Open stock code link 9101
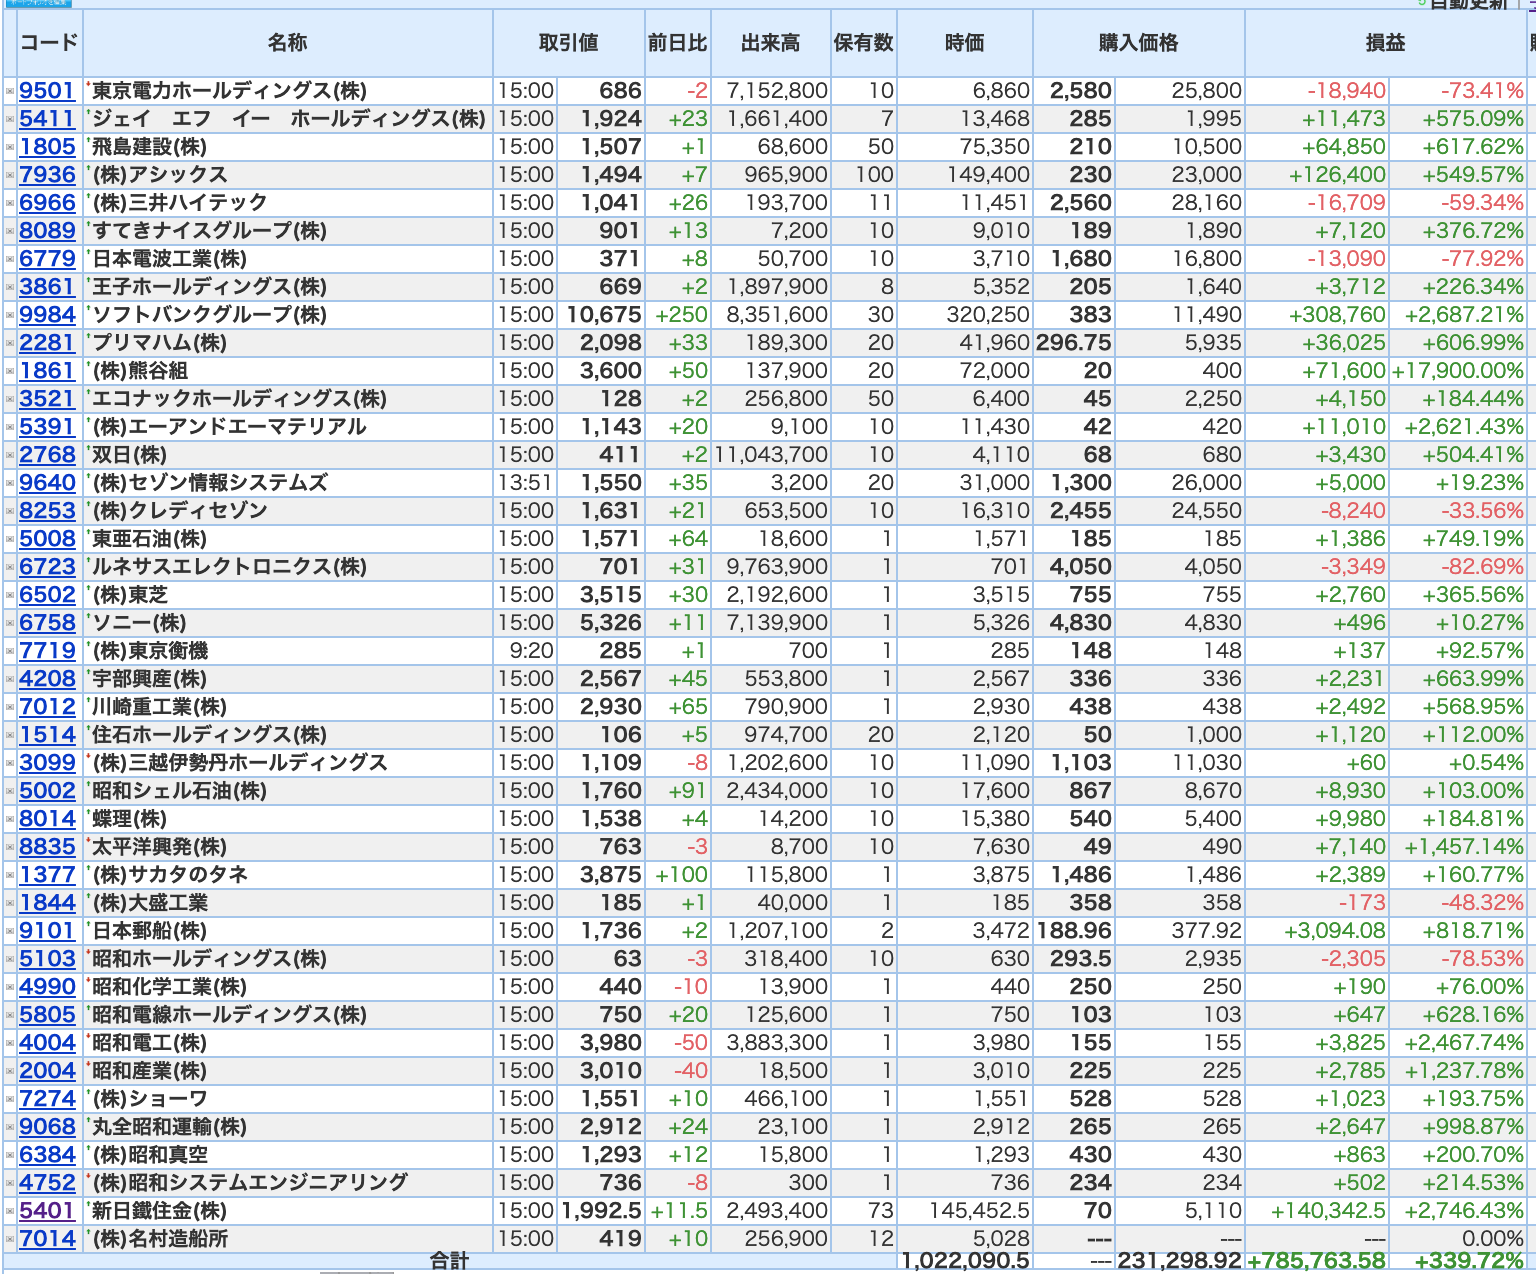This screenshot has height=1274, width=1536. coord(47,931)
